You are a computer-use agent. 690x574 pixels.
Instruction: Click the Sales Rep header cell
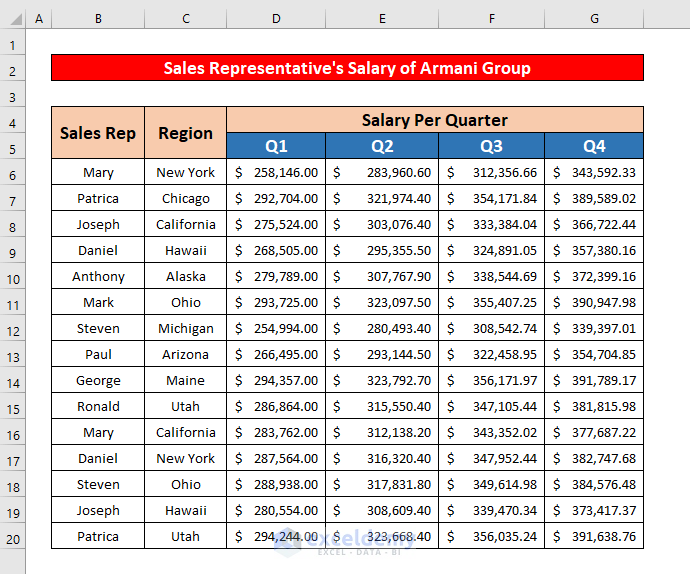pyautogui.click(x=98, y=133)
